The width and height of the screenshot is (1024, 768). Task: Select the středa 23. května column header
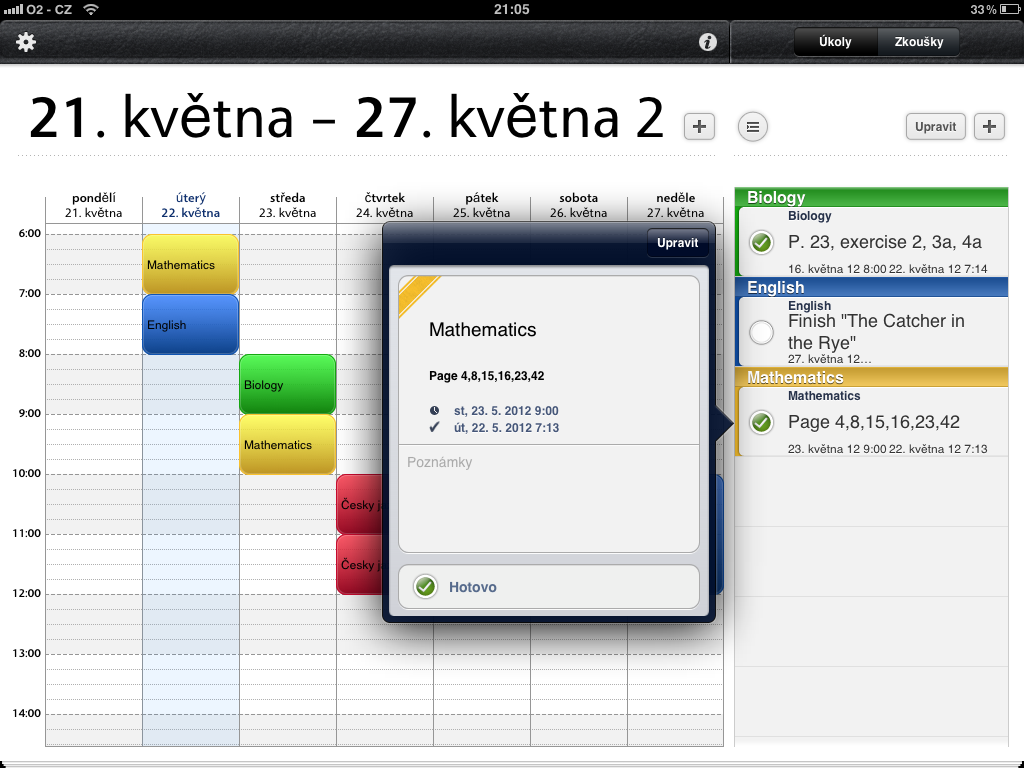pos(287,205)
